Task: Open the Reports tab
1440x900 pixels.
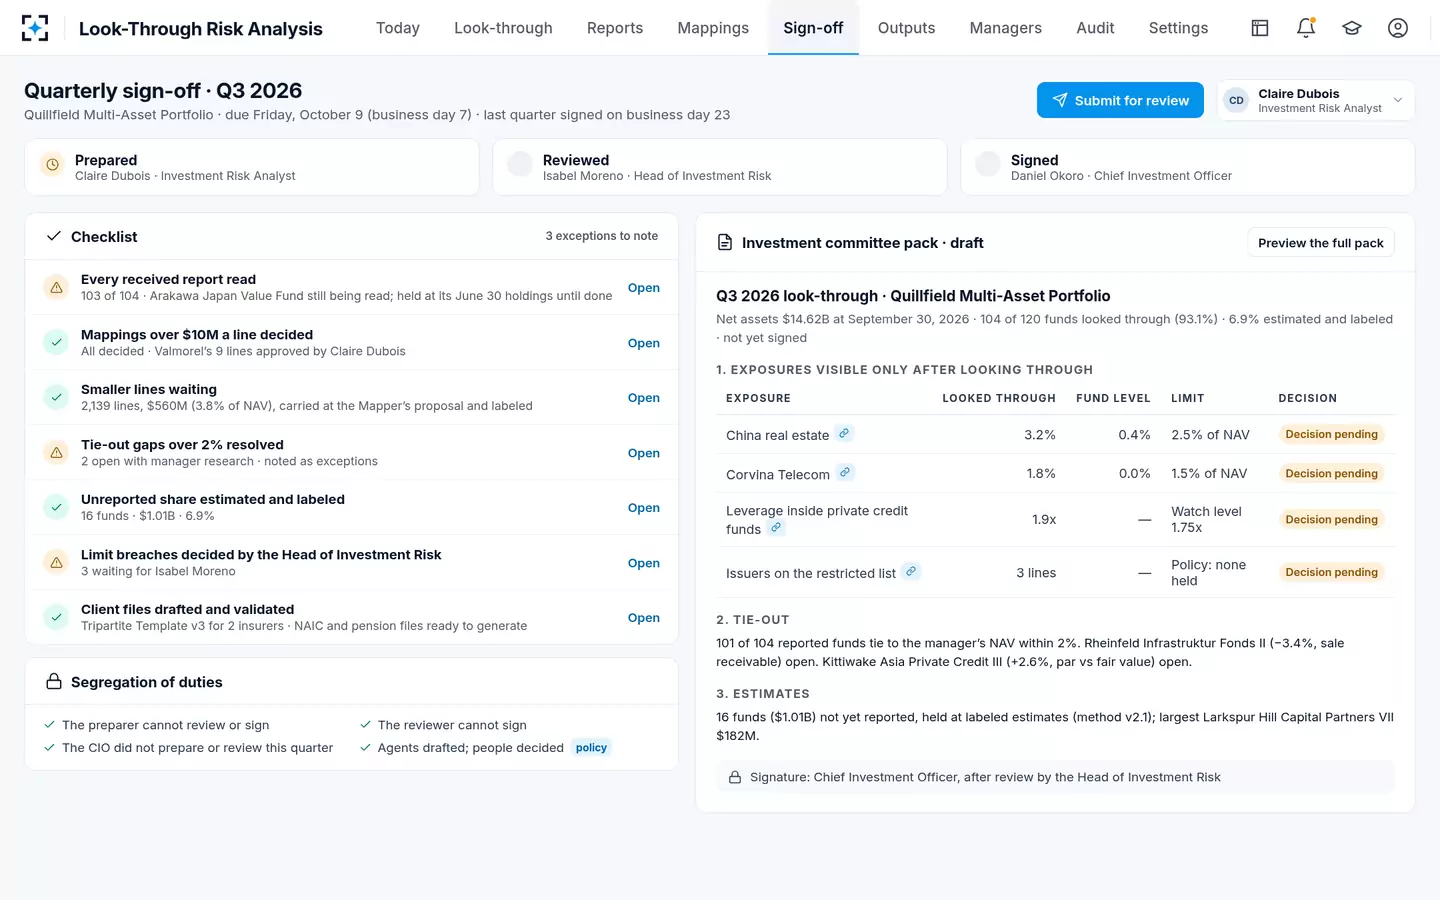Action: click(x=615, y=28)
